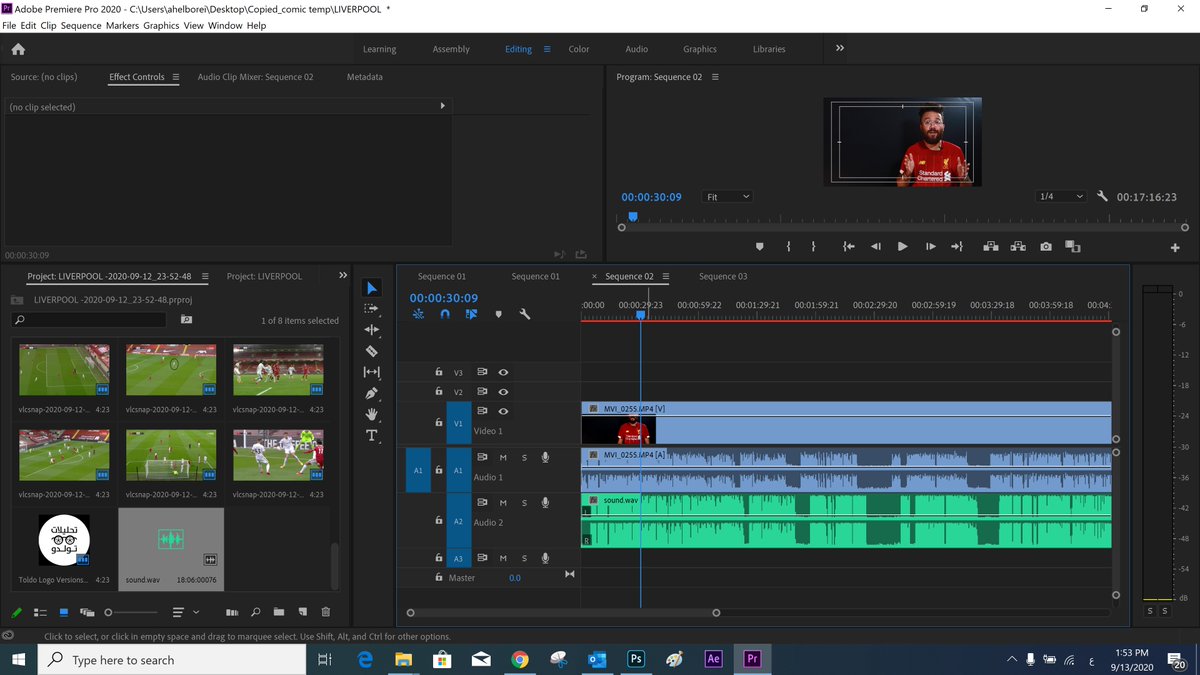This screenshot has width=1200, height=675.
Task: Toggle V3 track output eye
Action: coord(503,372)
